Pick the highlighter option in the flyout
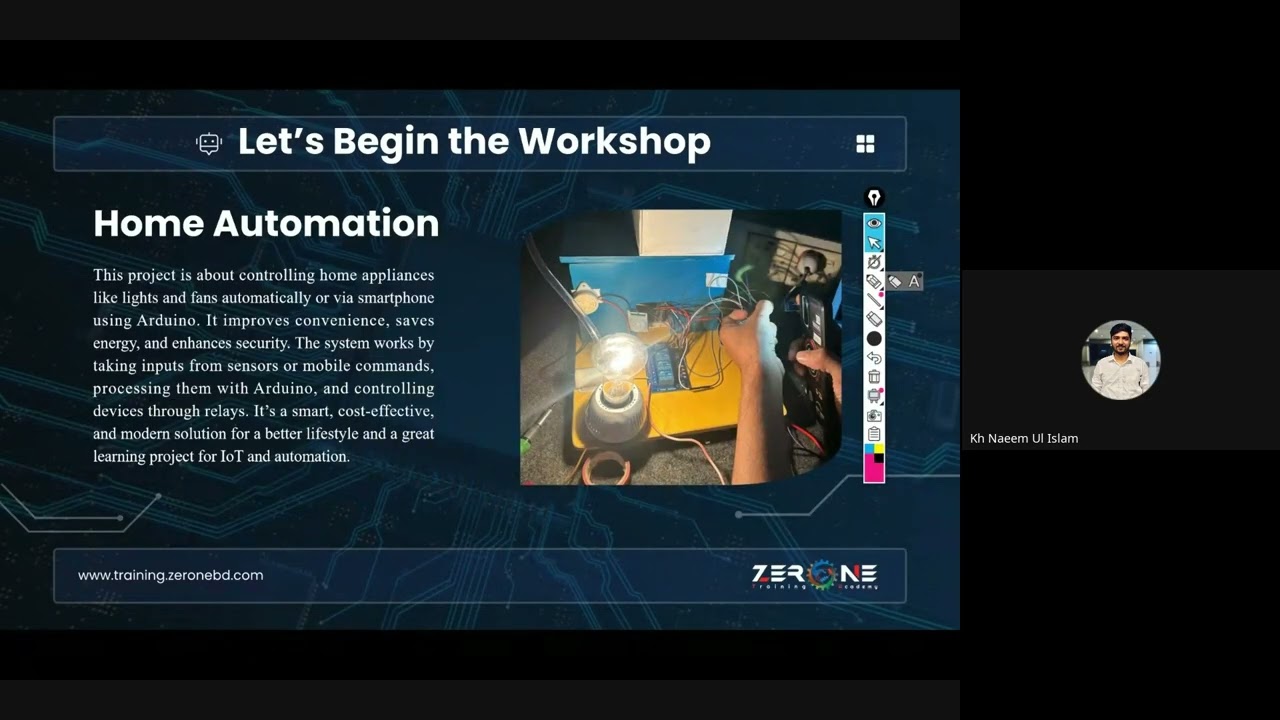Image resolution: width=1280 pixels, height=720 pixels. click(x=895, y=282)
